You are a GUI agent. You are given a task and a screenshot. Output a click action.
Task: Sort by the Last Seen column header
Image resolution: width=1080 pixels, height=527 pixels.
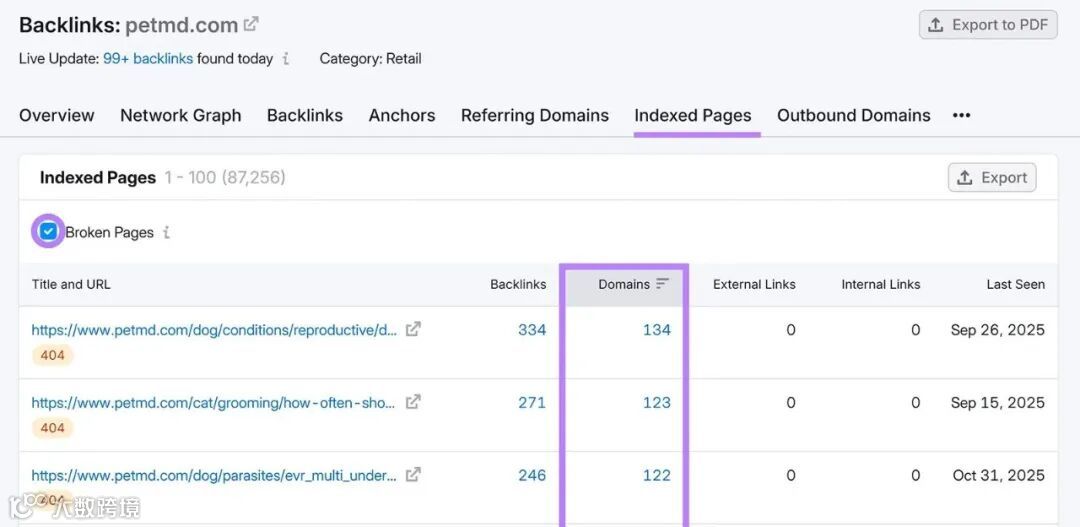(1015, 285)
